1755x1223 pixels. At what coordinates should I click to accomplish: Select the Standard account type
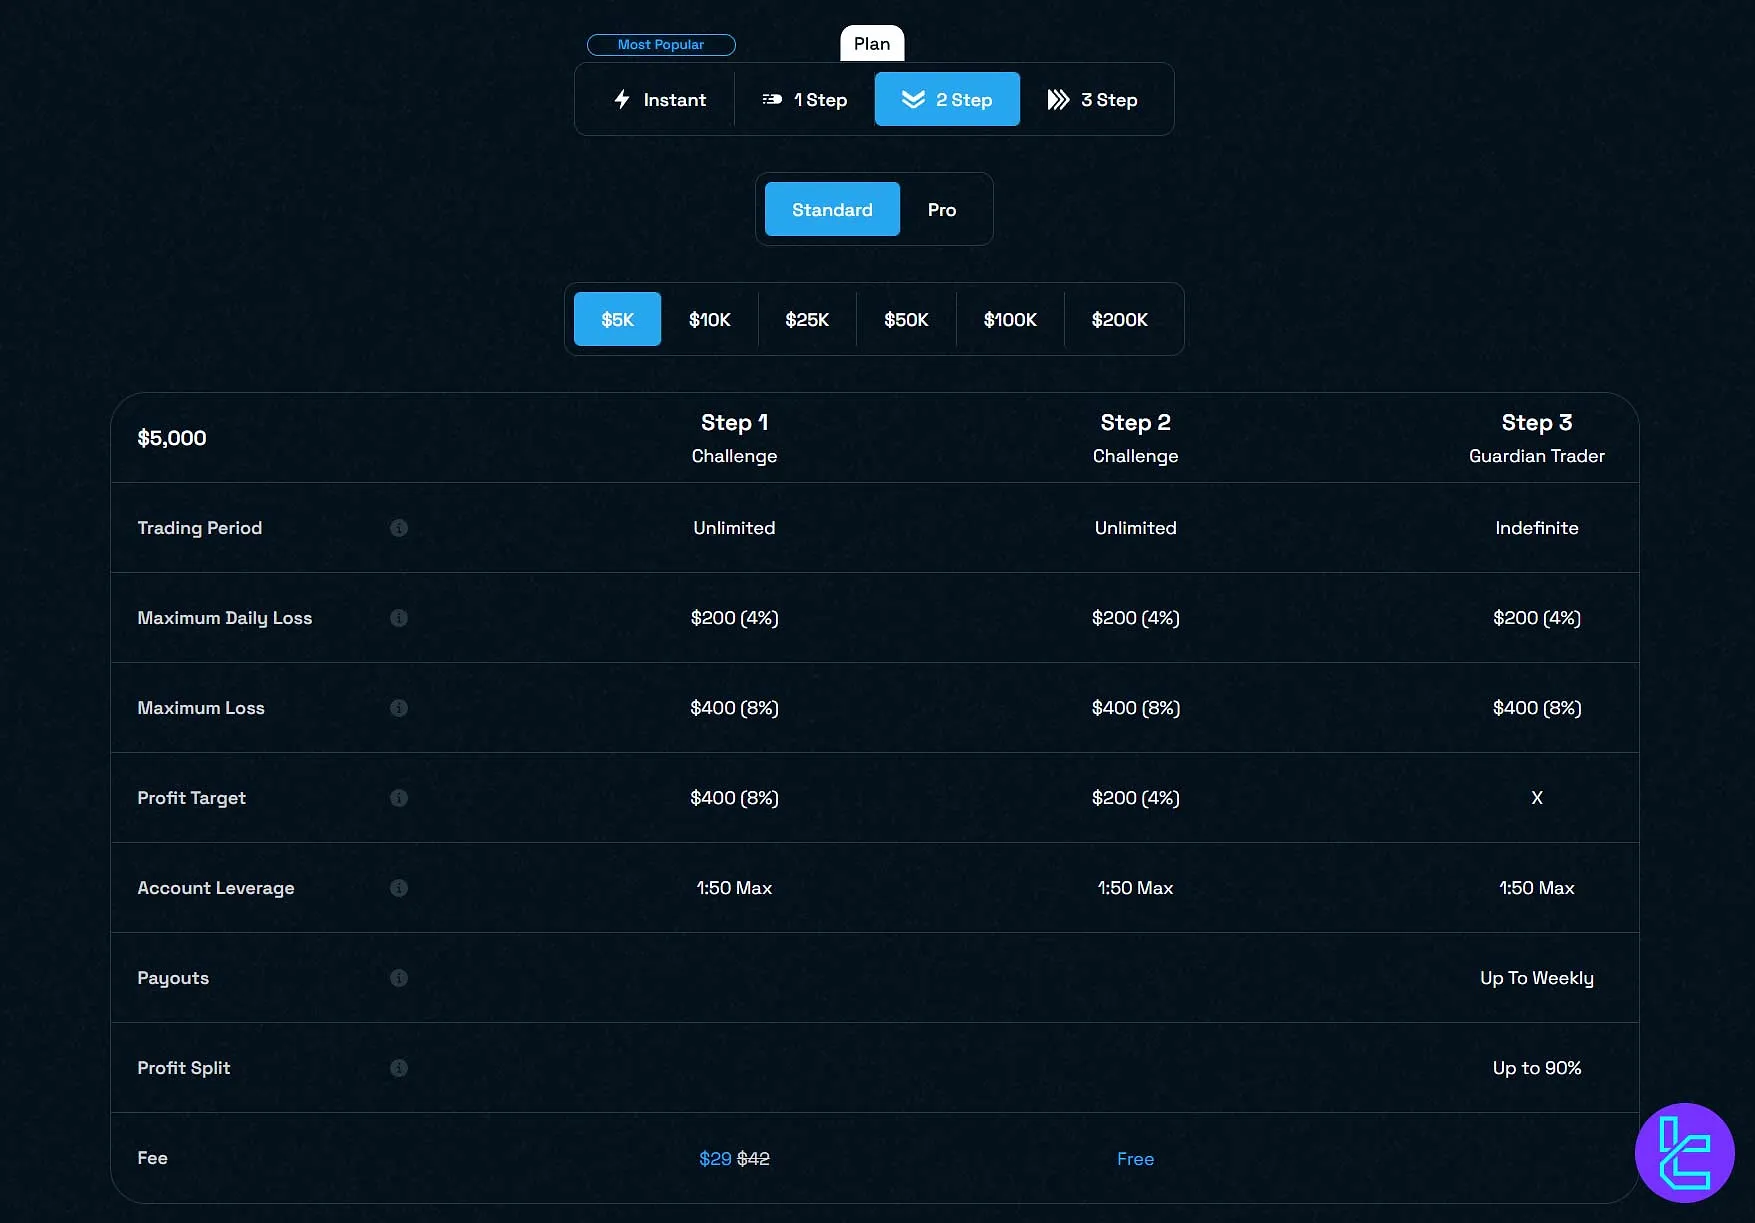832,210
